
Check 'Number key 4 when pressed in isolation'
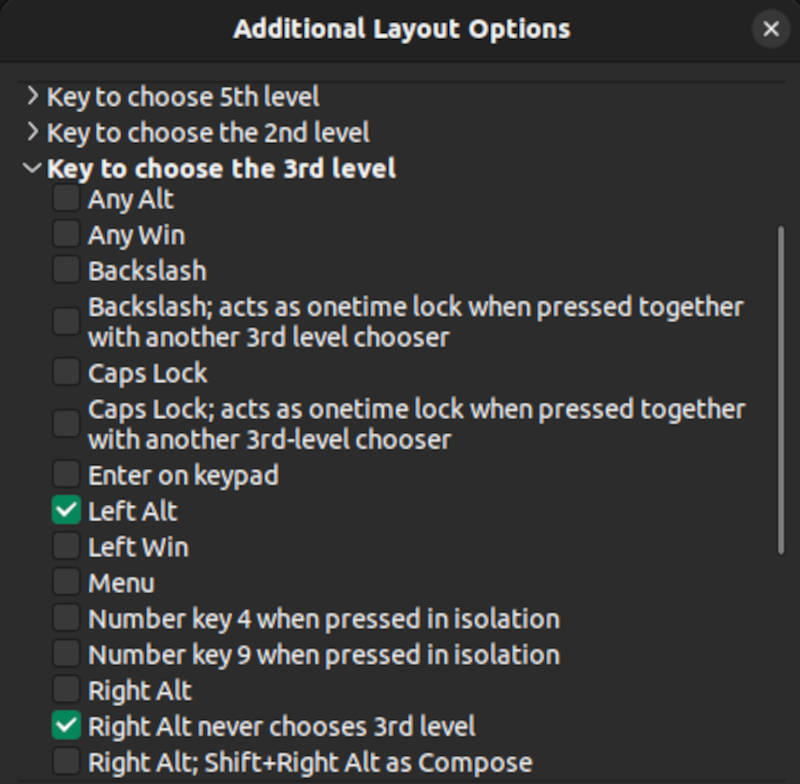point(66,619)
